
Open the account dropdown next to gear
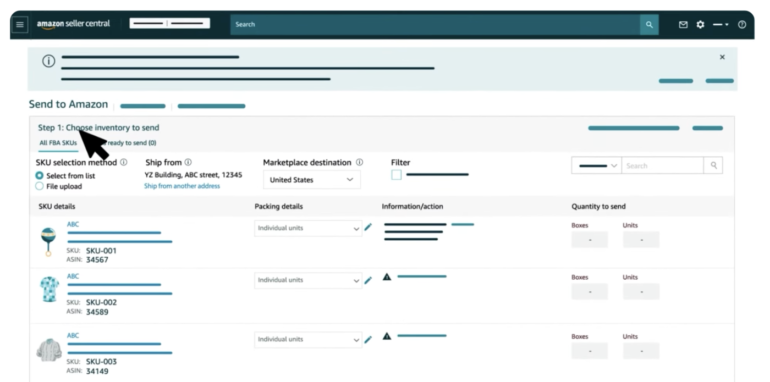[721, 25]
